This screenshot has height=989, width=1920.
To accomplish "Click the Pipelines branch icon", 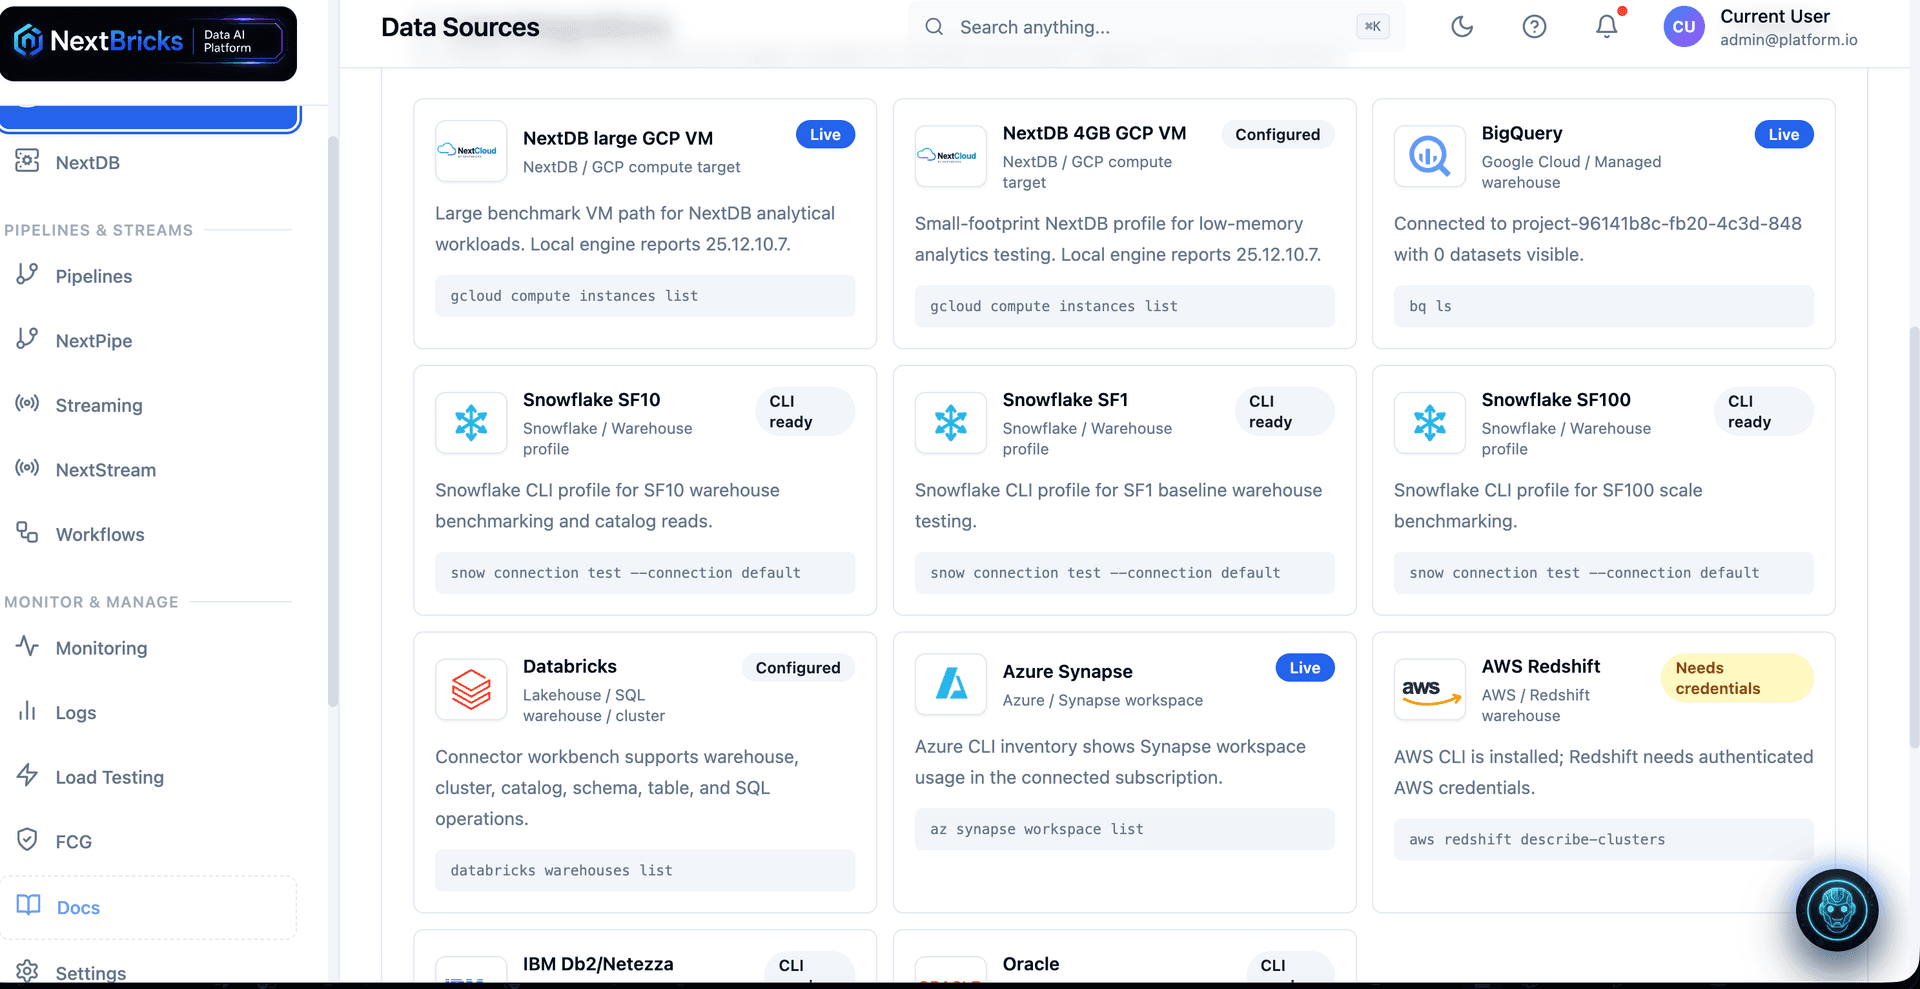I will click(x=27, y=274).
